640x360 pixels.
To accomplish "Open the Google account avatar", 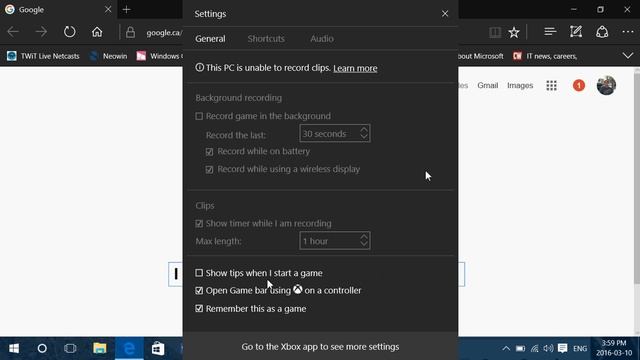I will [606, 85].
